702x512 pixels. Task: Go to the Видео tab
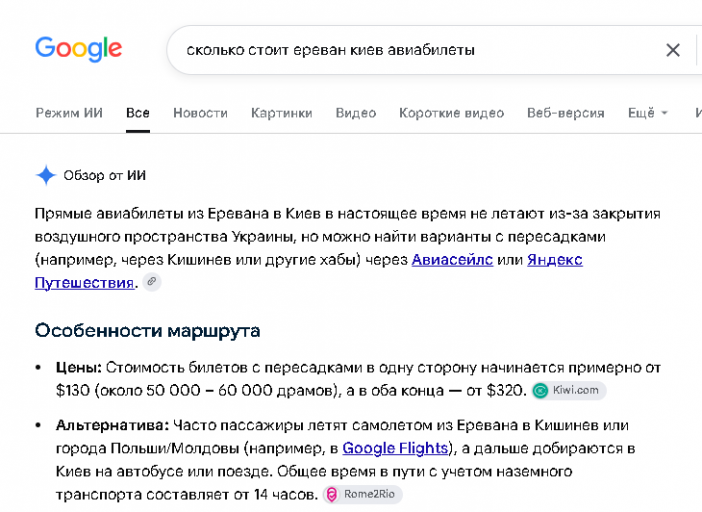tap(355, 113)
